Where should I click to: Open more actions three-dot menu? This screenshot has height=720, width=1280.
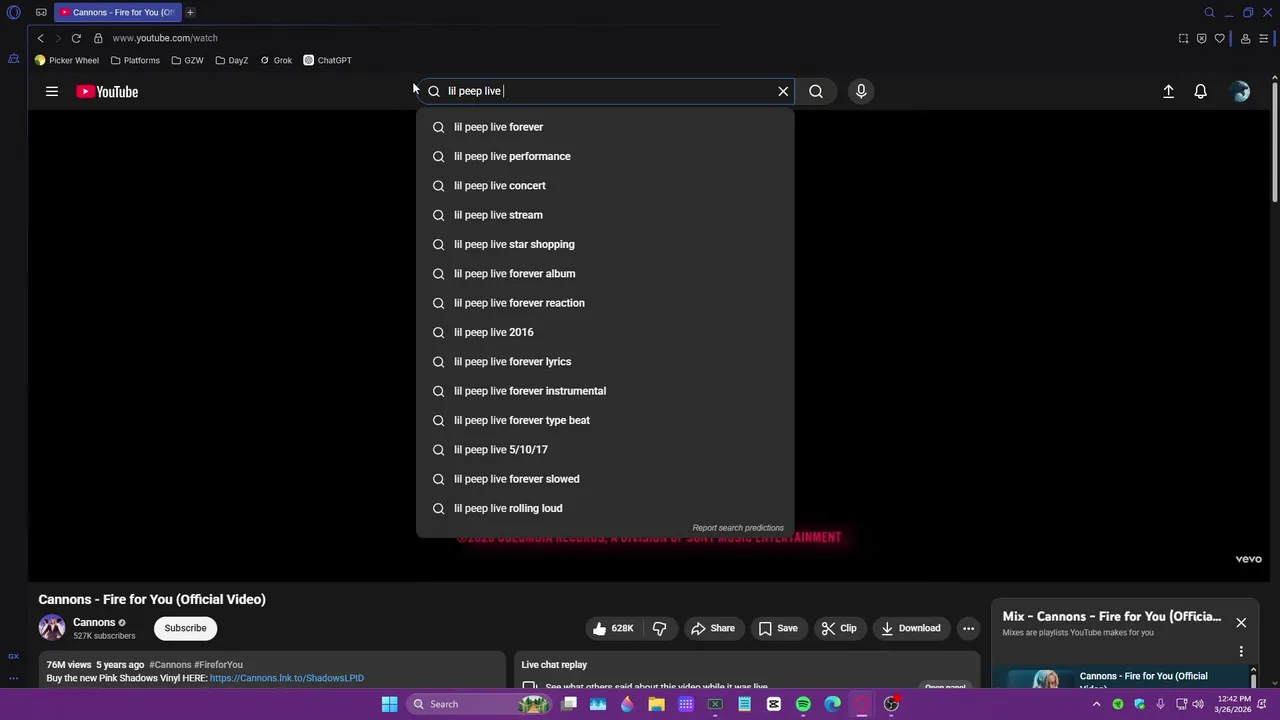click(x=968, y=628)
